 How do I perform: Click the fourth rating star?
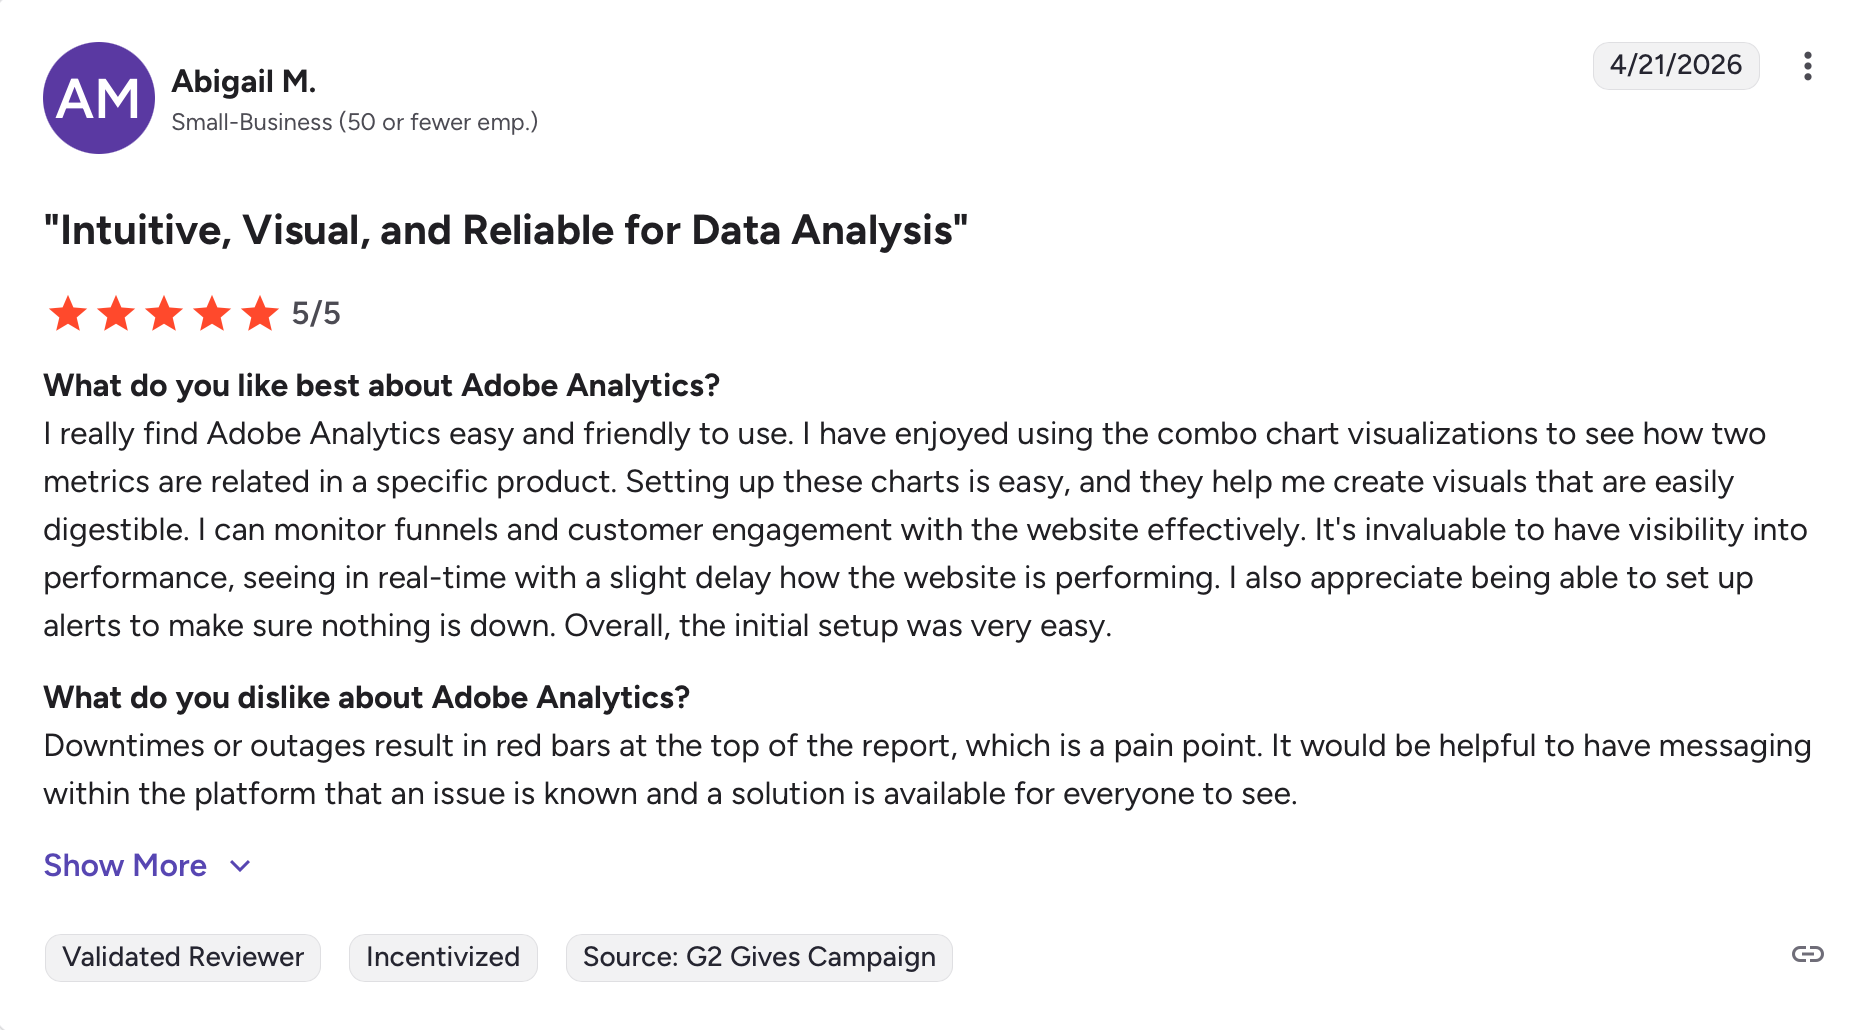[212, 314]
